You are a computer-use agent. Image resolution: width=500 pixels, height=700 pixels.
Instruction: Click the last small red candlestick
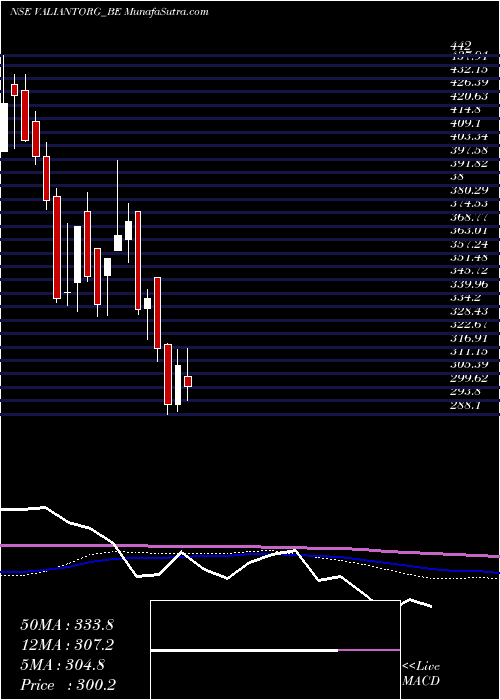tap(188, 381)
